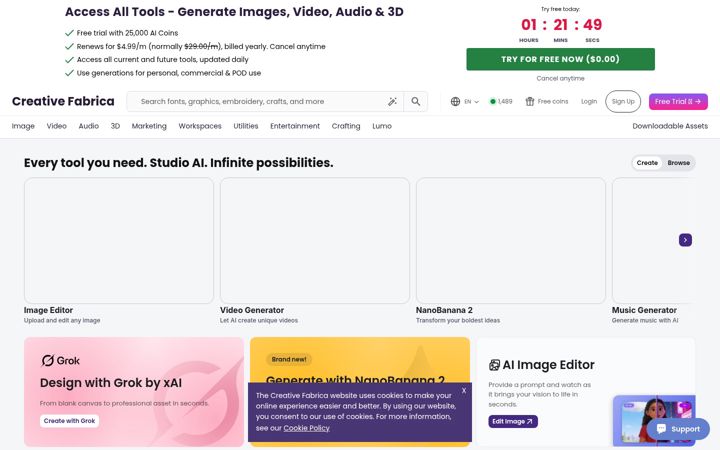Click the countdown timer 01 : 21 : 49
Screen dimensions: 720x450
pos(561,25)
